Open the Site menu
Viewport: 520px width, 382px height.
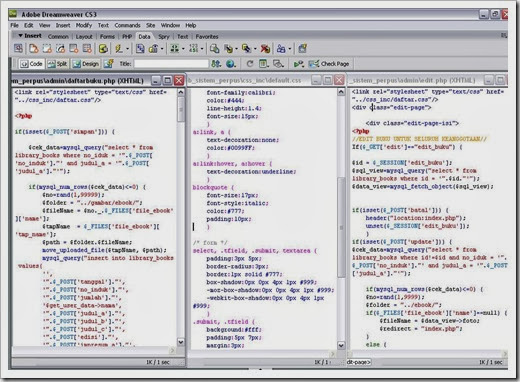[x=150, y=25]
